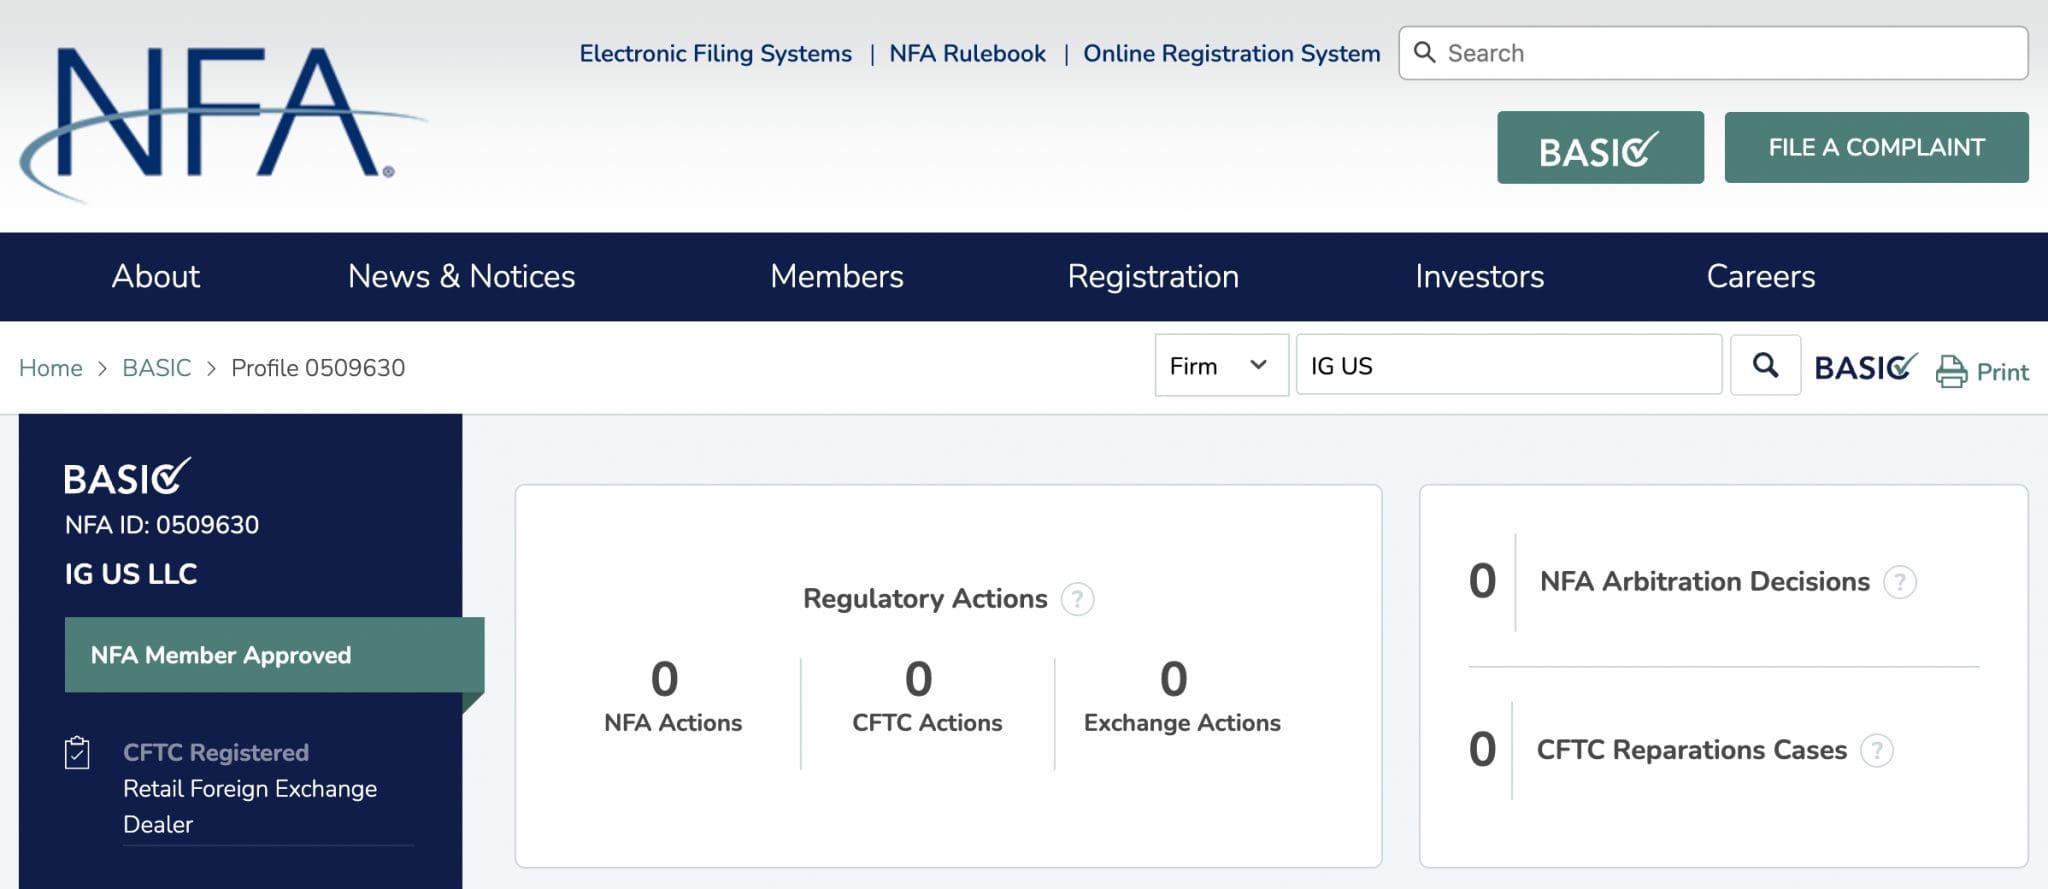The width and height of the screenshot is (2048, 889).
Task: Go to Home breadcrumb
Action: pos(51,368)
